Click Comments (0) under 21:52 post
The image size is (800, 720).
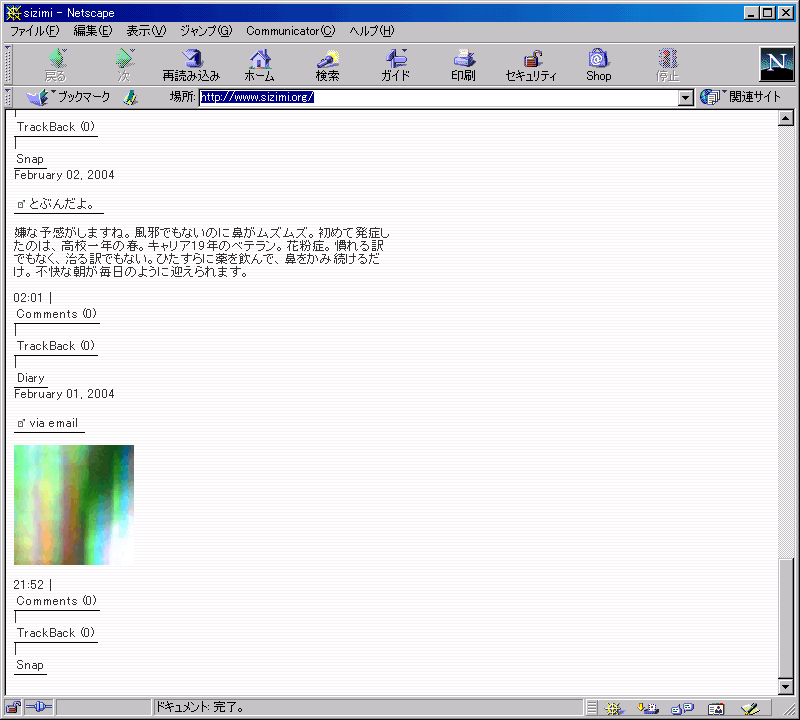click(x=56, y=601)
